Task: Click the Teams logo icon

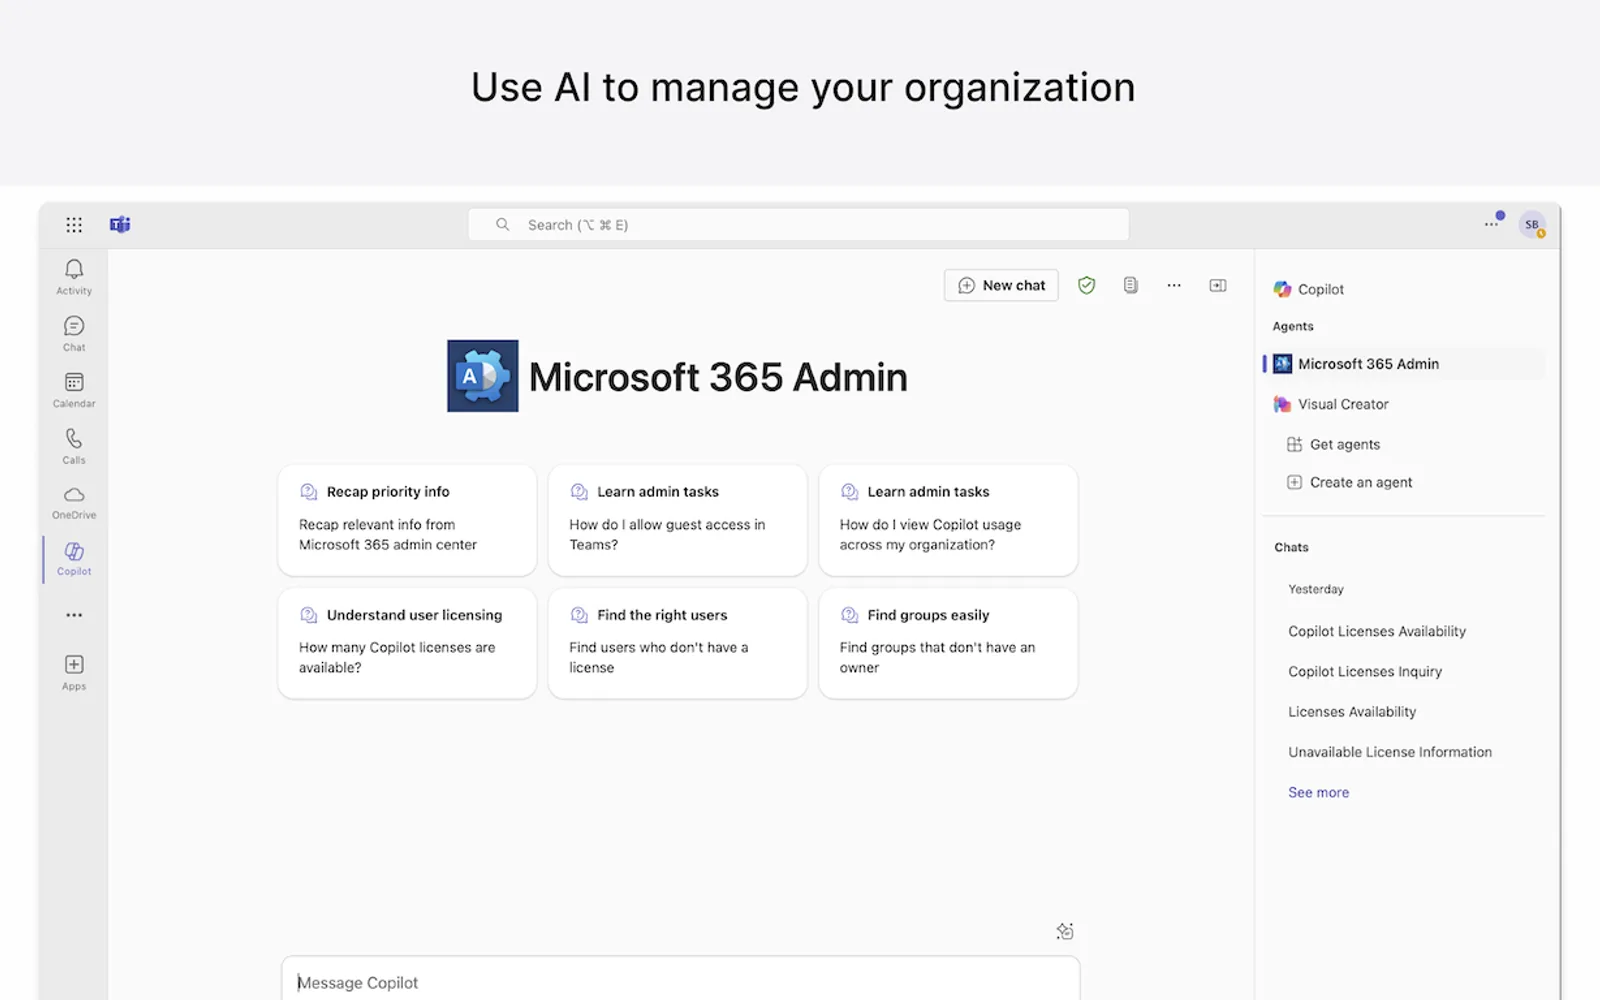Action: [x=120, y=225]
